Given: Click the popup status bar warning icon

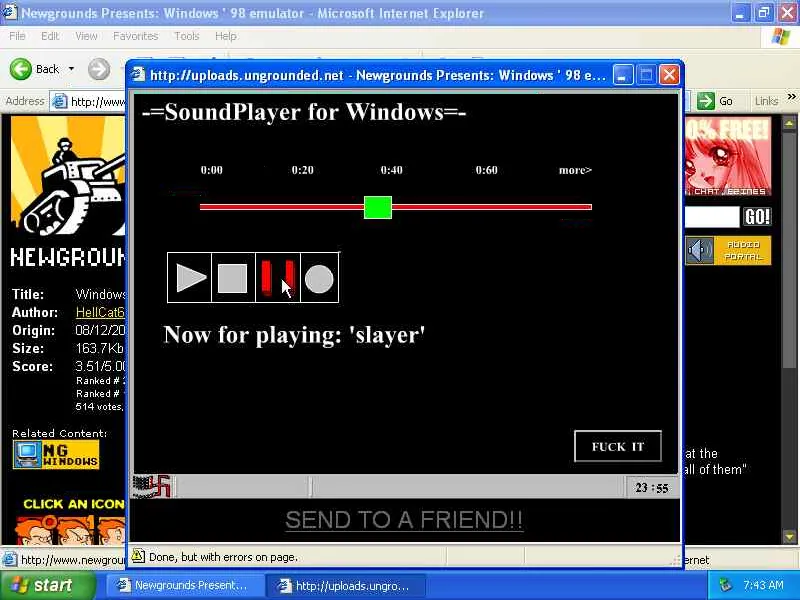Looking at the screenshot, I should (138, 556).
